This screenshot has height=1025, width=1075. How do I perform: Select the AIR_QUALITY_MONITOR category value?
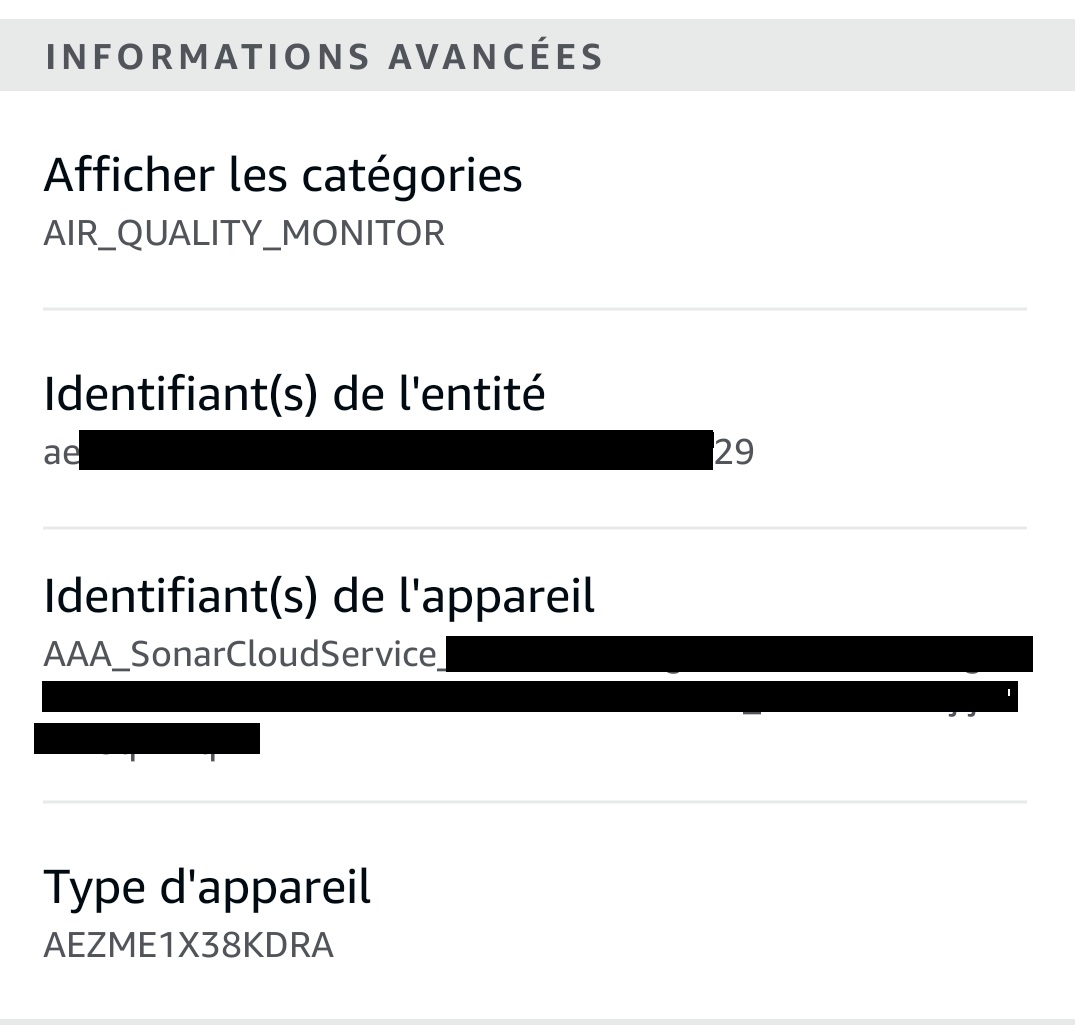click(x=244, y=234)
